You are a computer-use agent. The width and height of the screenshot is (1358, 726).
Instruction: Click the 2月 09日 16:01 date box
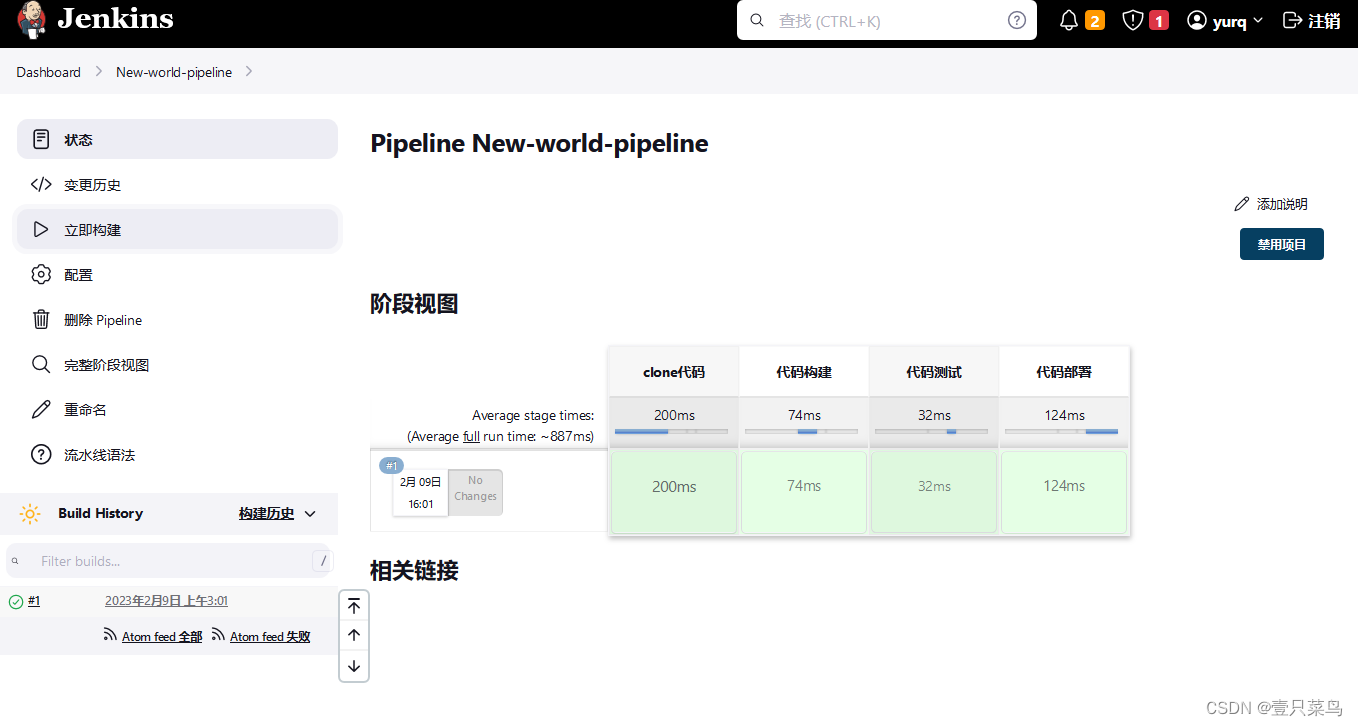point(421,492)
